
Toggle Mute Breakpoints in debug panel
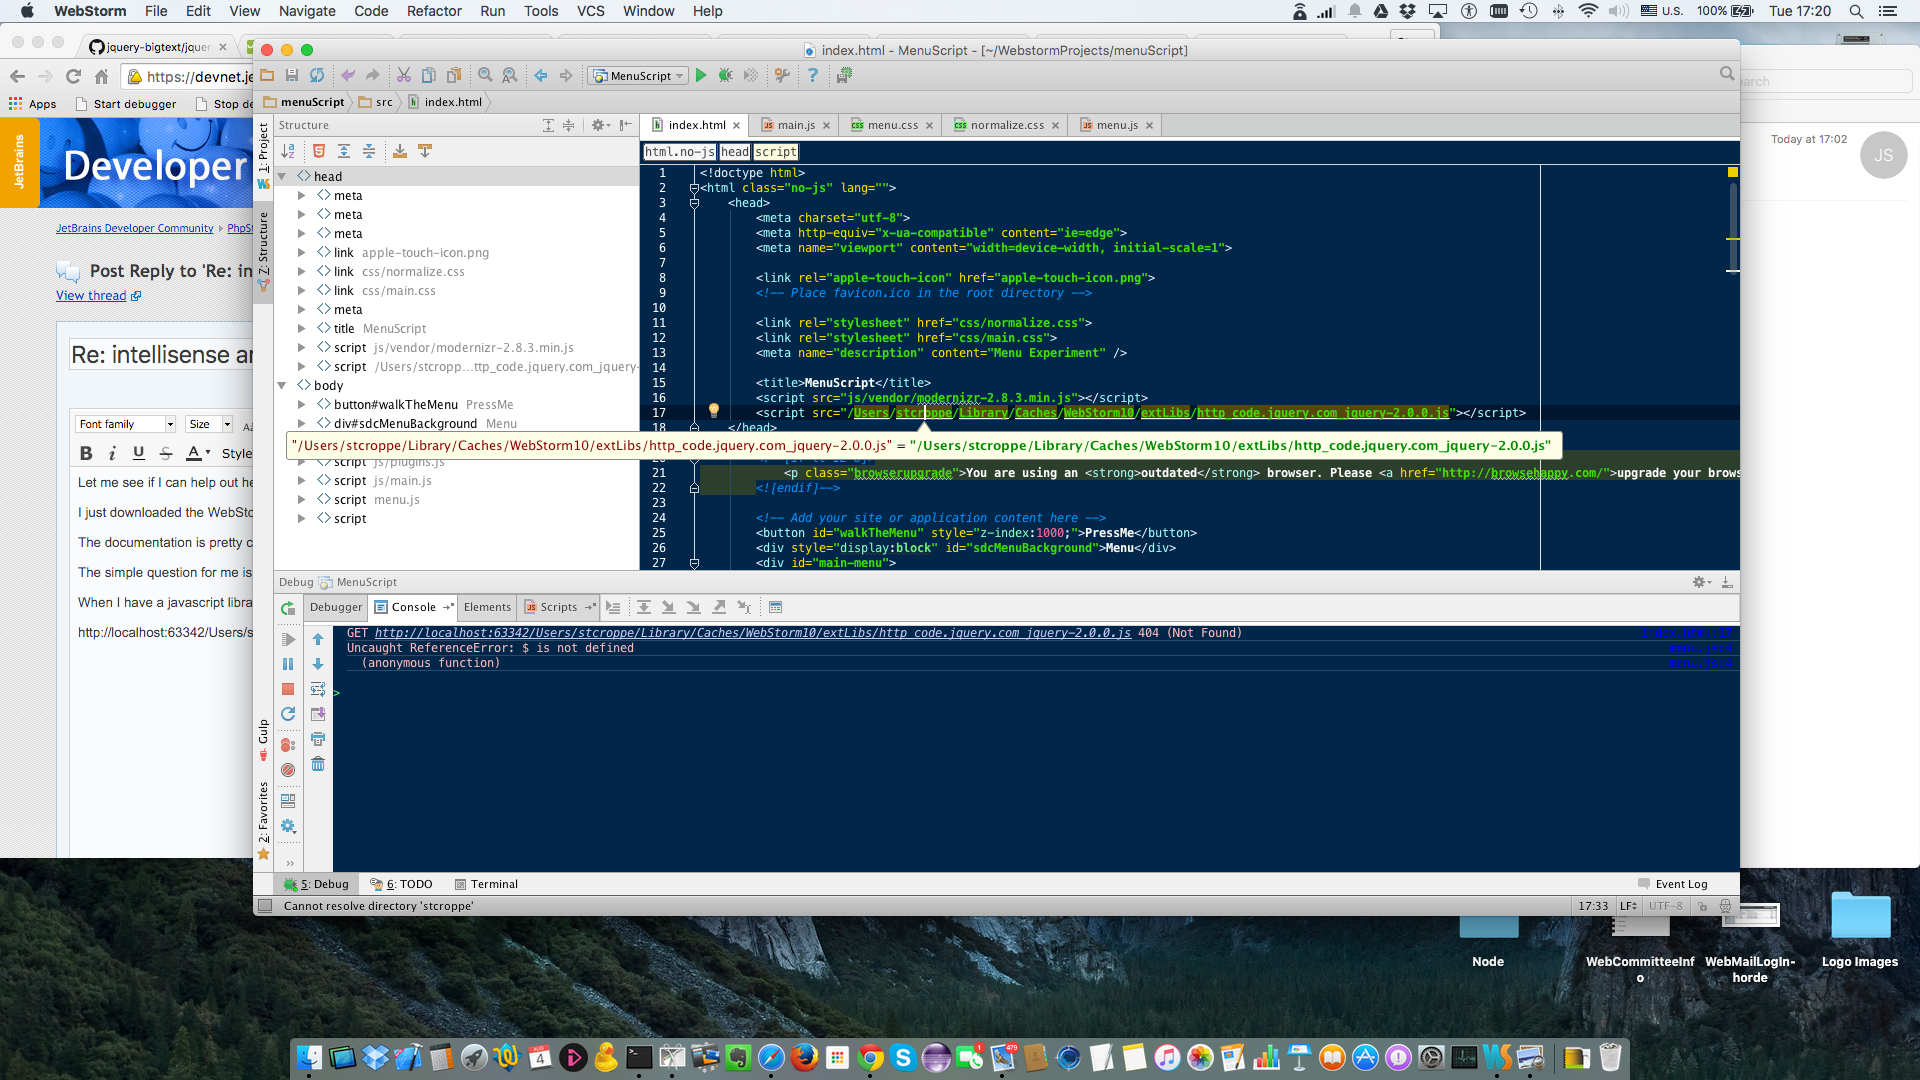click(x=288, y=770)
